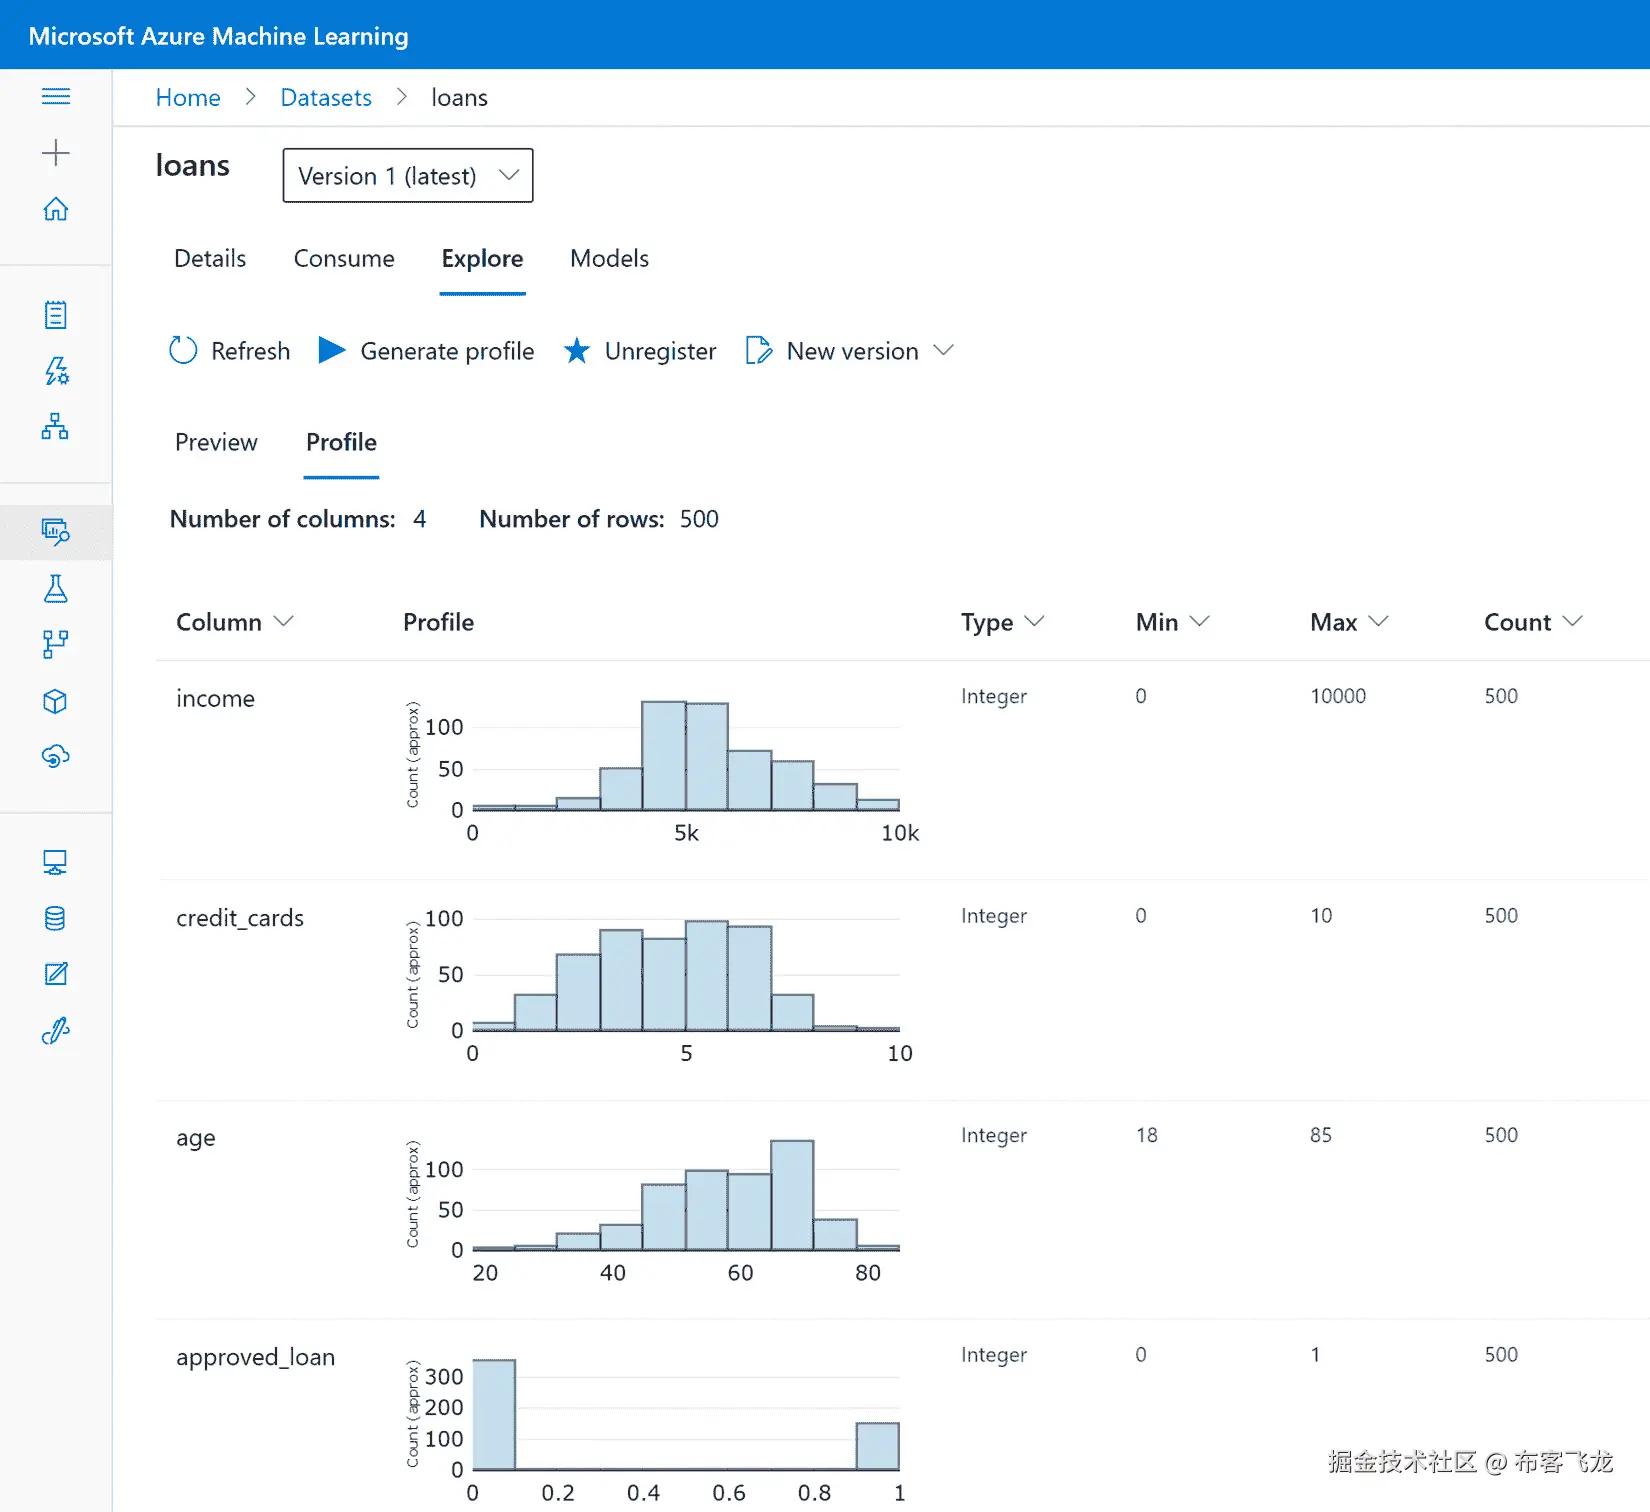Click the Unregister button label
This screenshot has width=1650, height=1512.
click(660, 351)
